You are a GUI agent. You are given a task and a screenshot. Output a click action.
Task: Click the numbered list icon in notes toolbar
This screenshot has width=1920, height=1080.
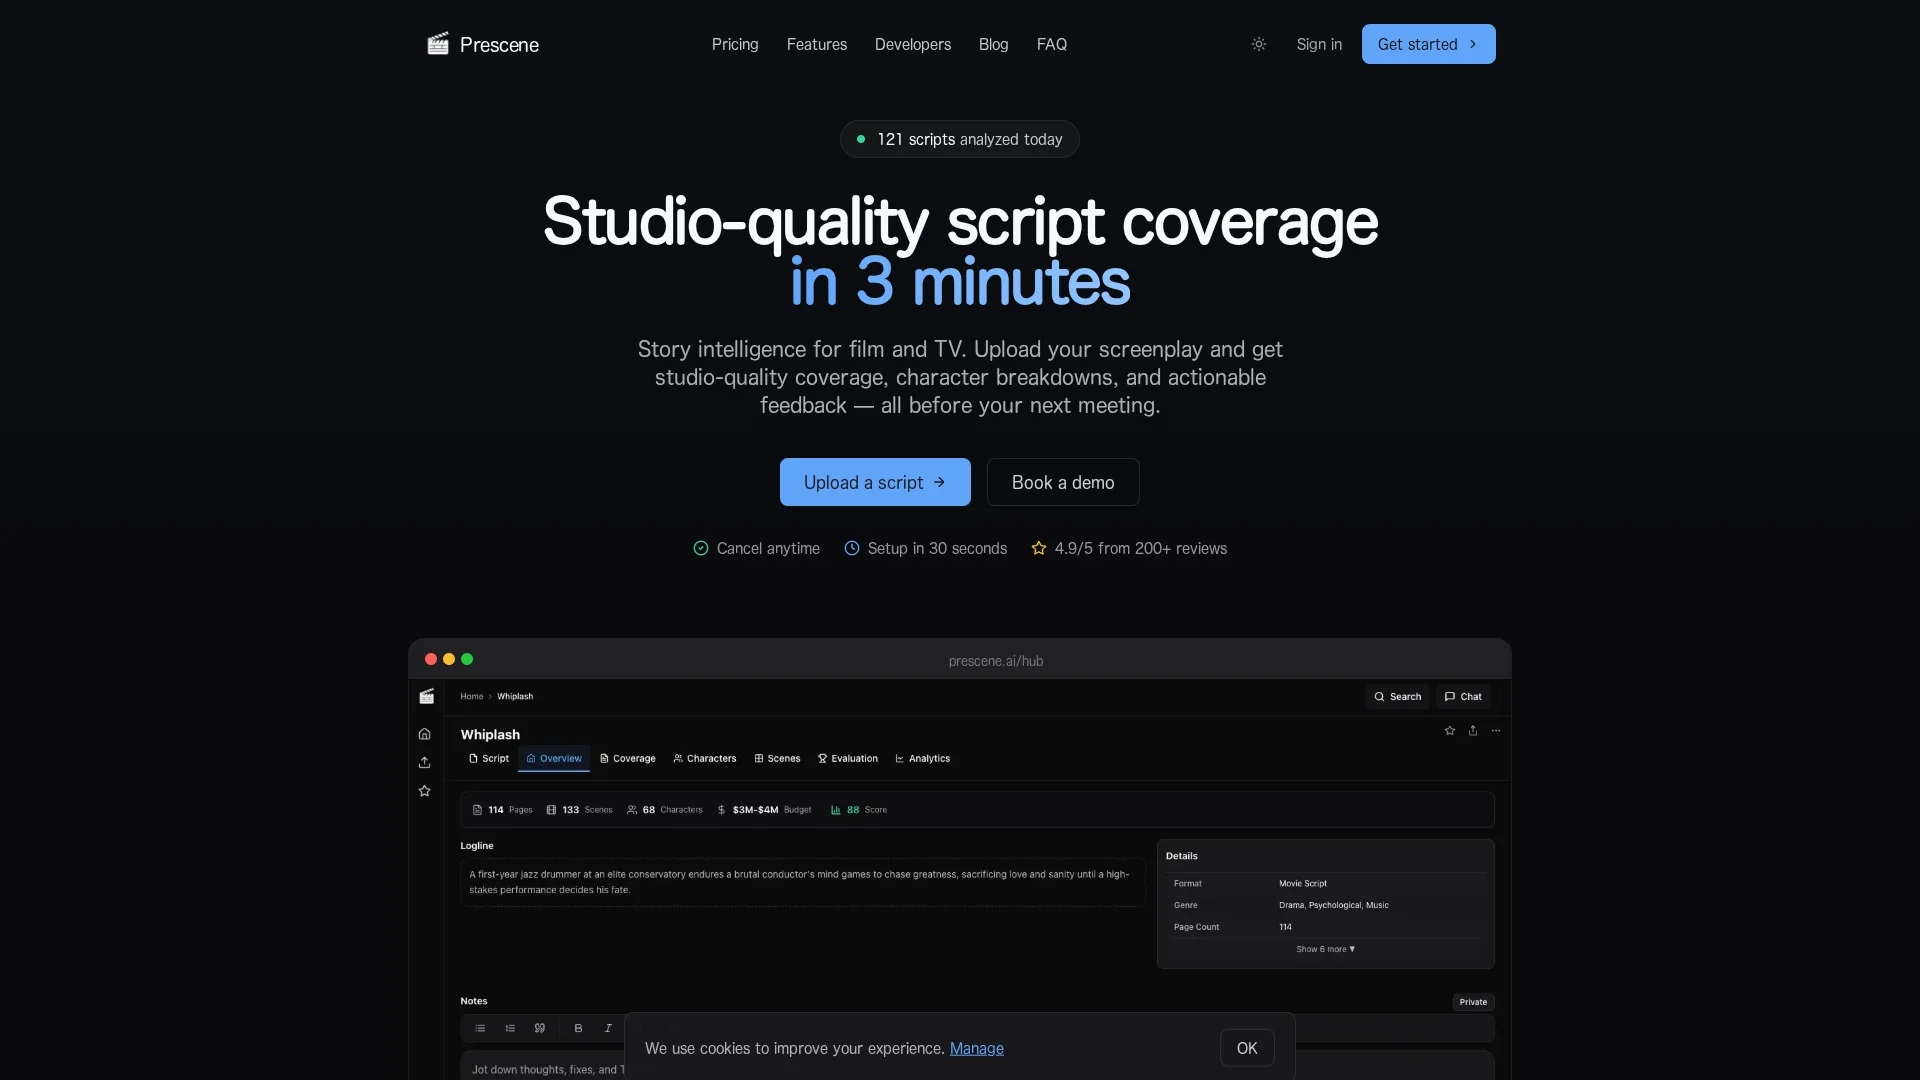coord(510,1028)
